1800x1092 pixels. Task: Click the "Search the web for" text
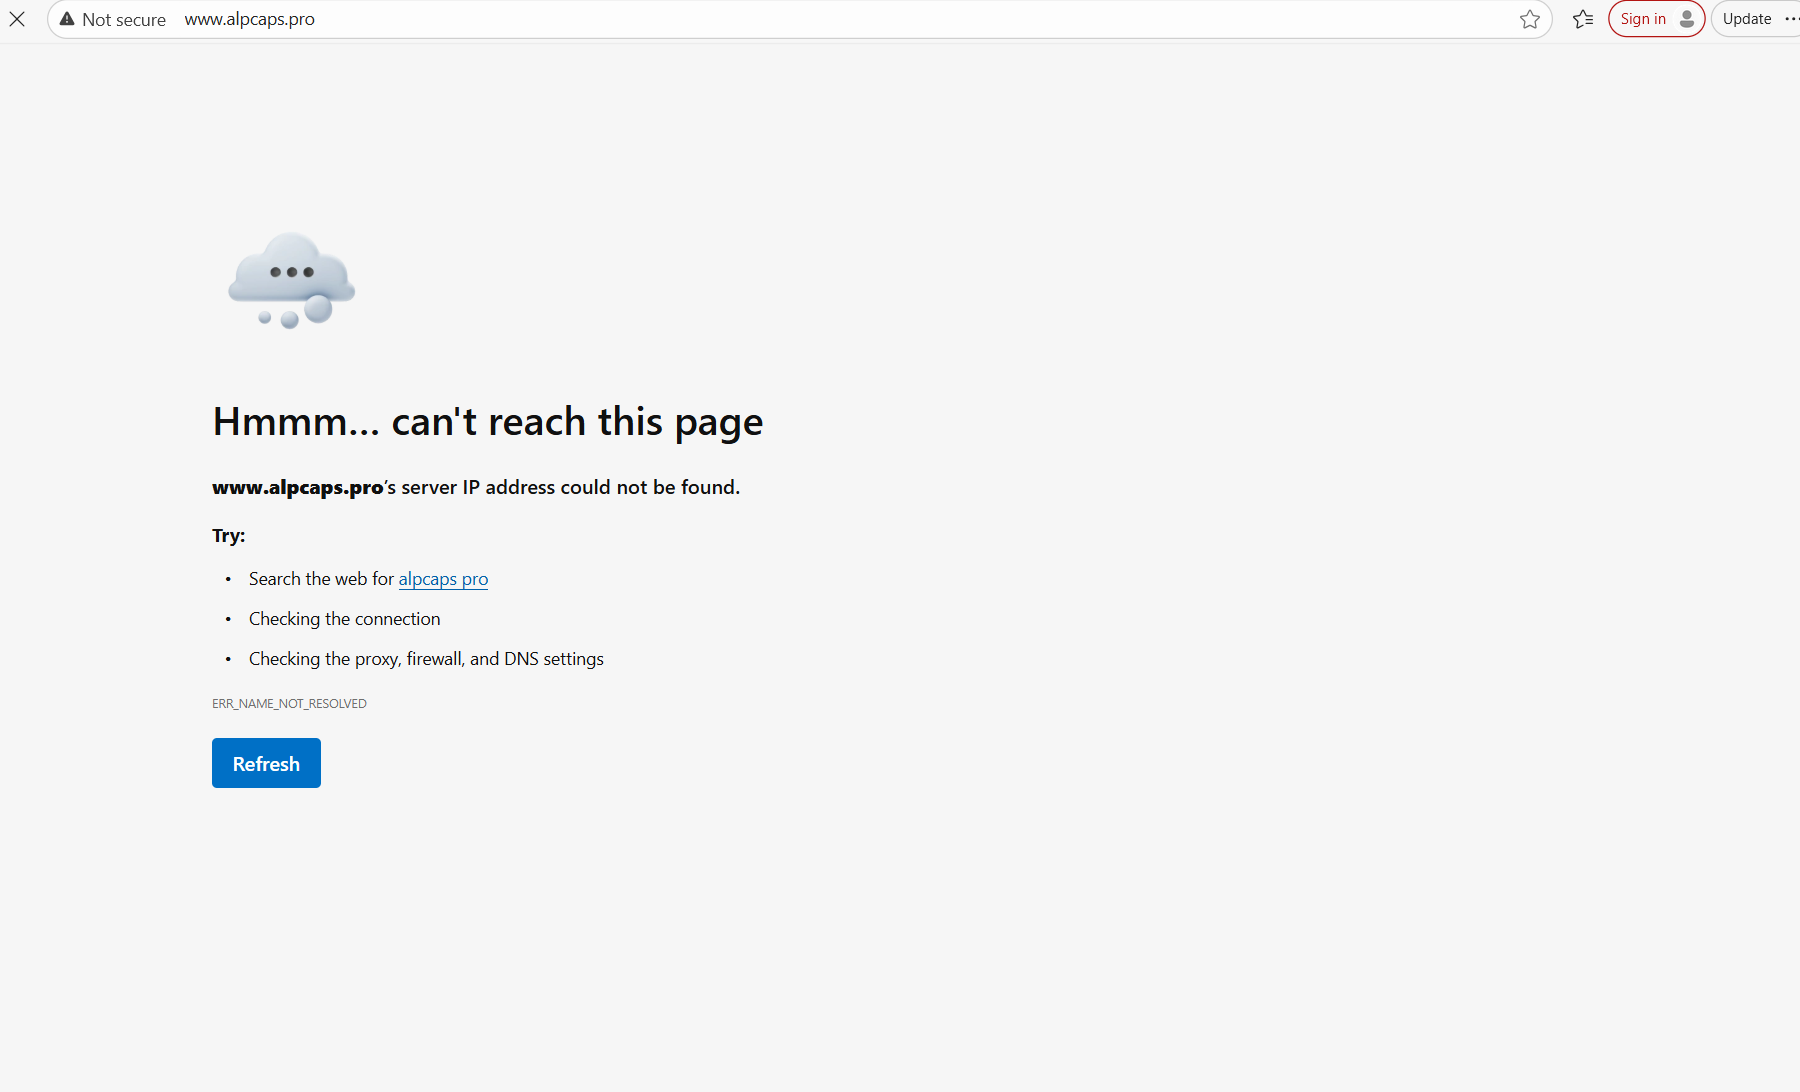pos(321,579)
